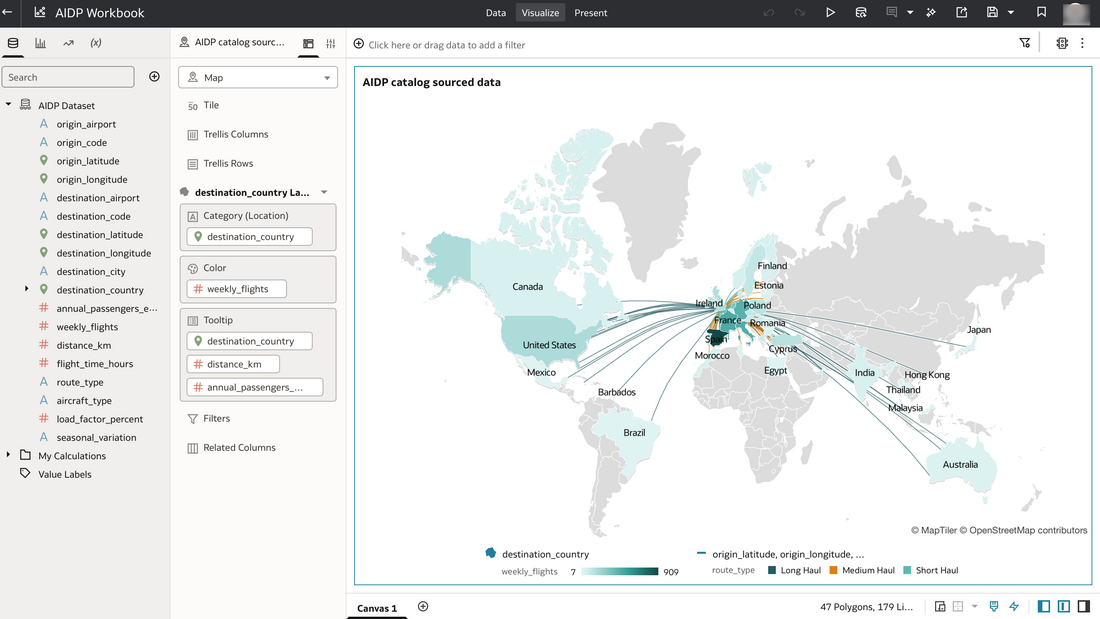The width and height of the screenshot is (1100, 619).
Task: Click the lightning auto-apply data icon
Action: click(x=1014, y=606)
